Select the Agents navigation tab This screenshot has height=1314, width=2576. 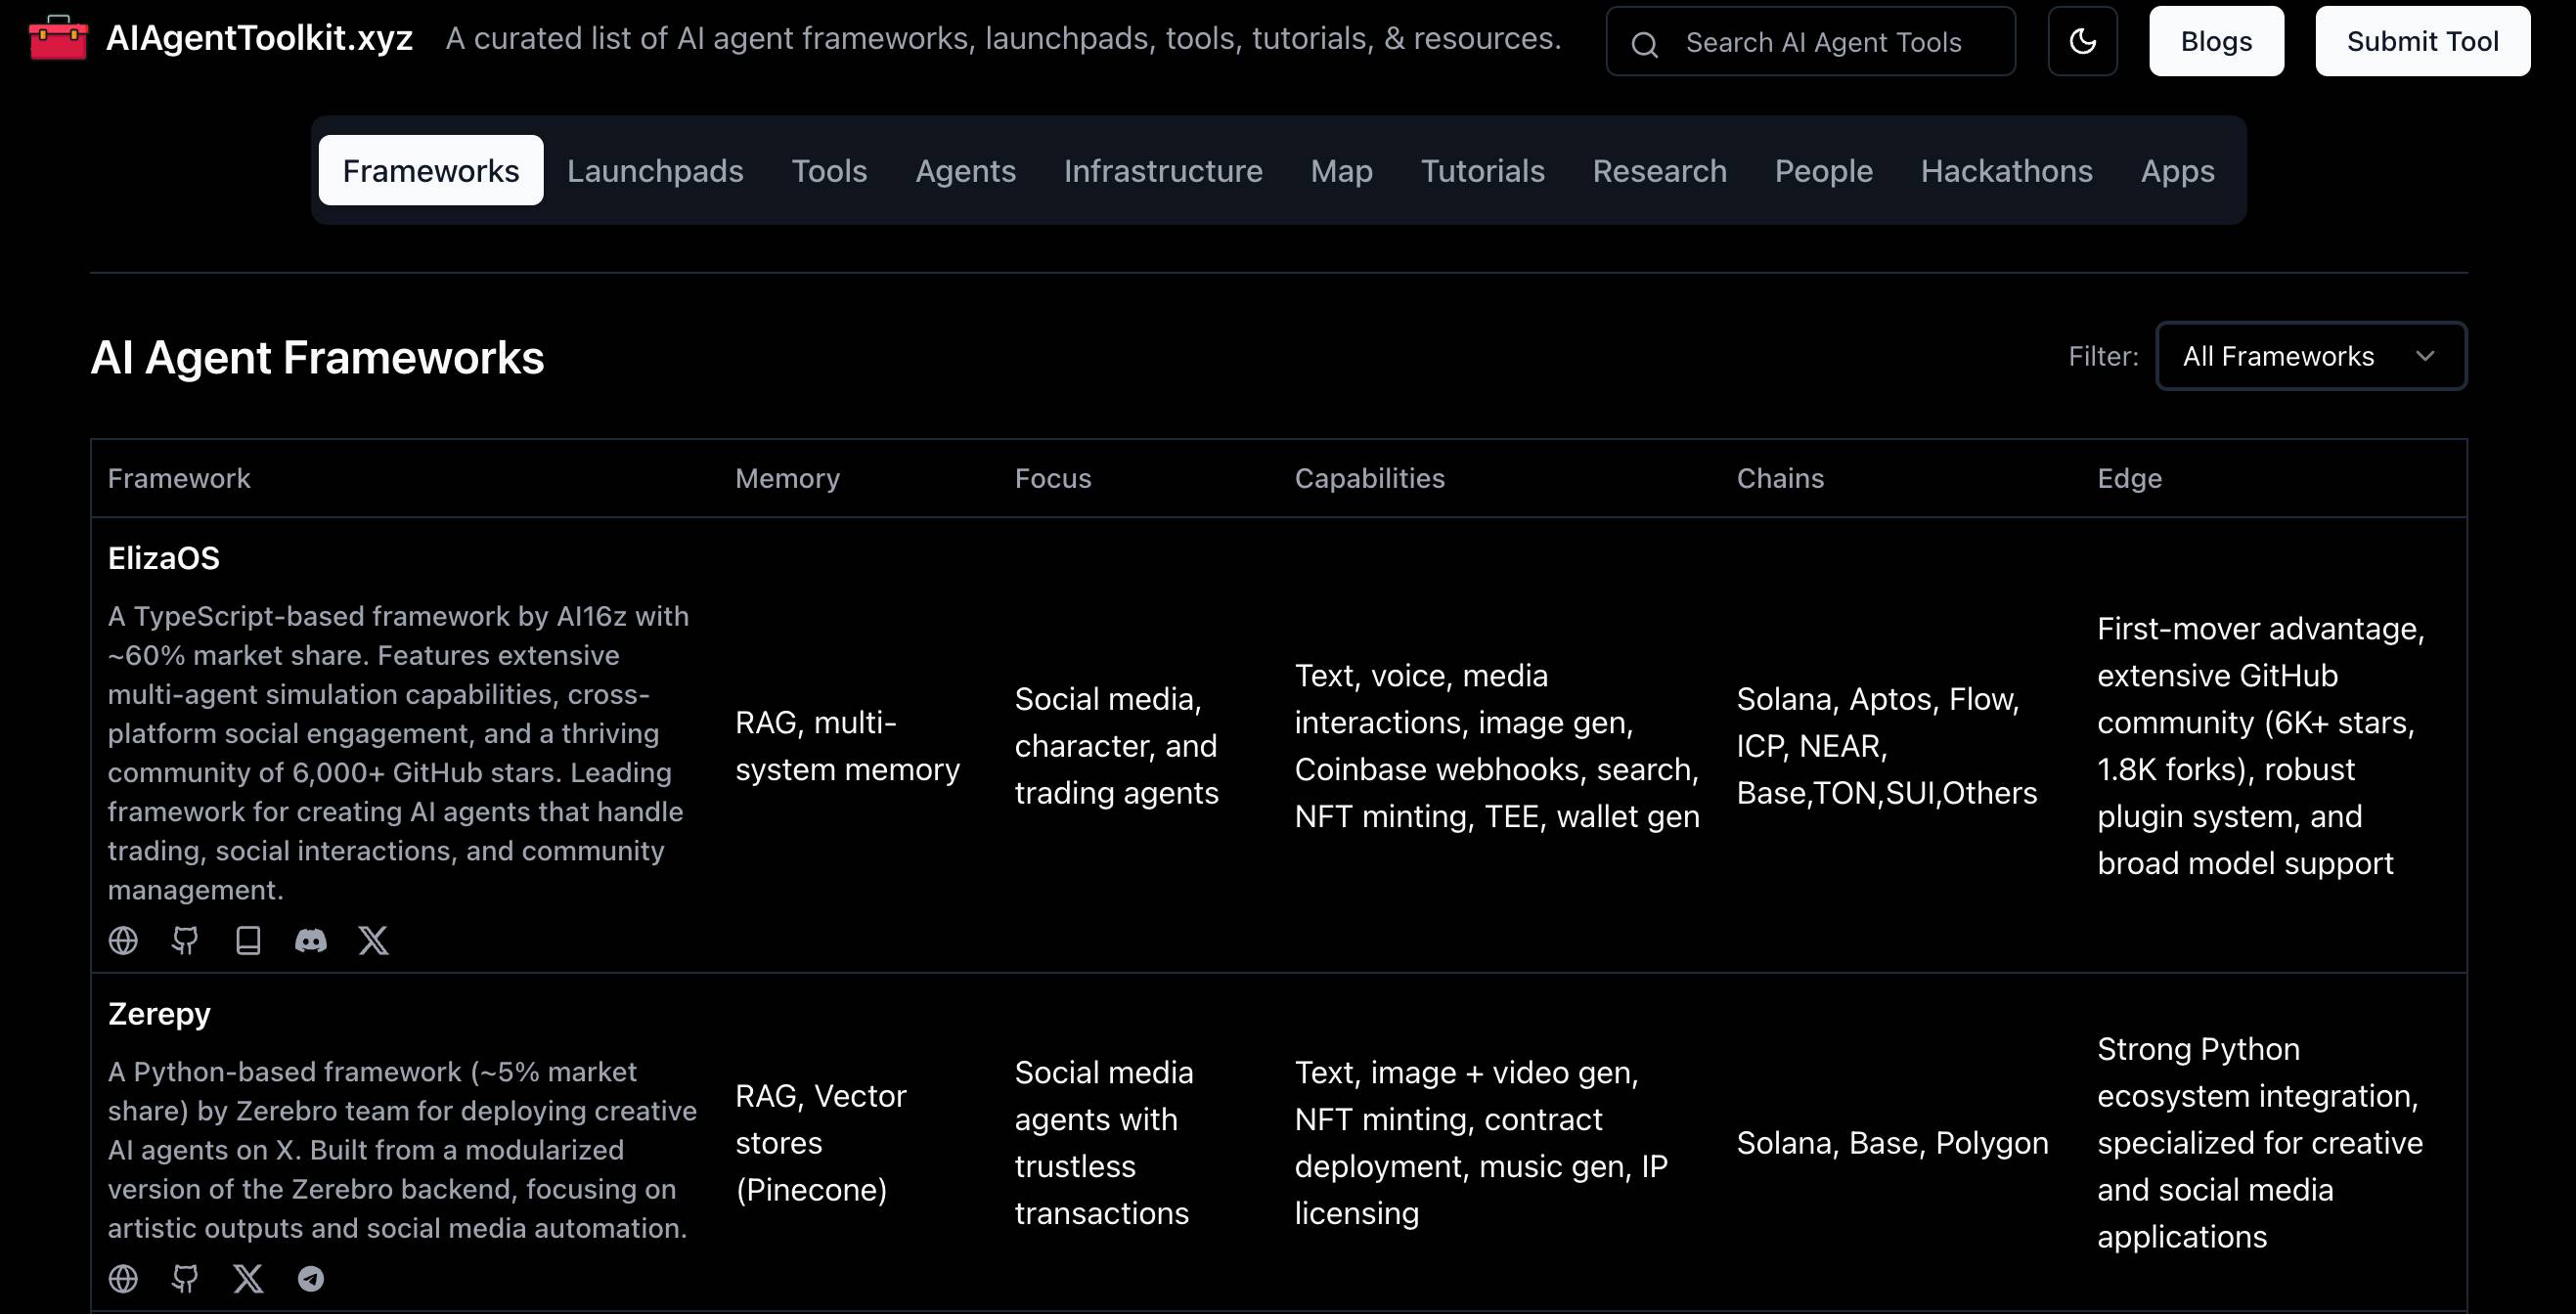[x=965, y=169]
